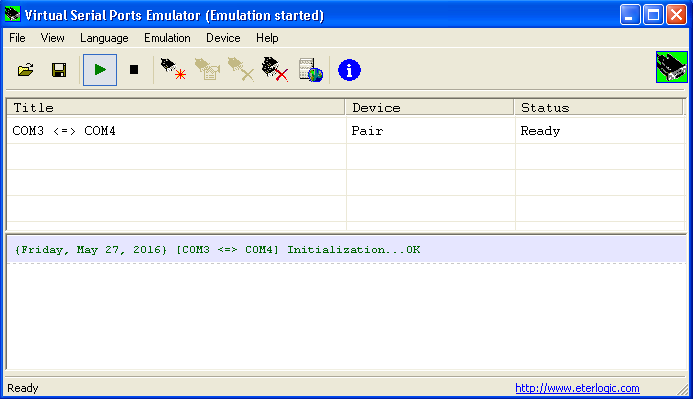Click the grayed reinitialize device icon

coord(241,70)
